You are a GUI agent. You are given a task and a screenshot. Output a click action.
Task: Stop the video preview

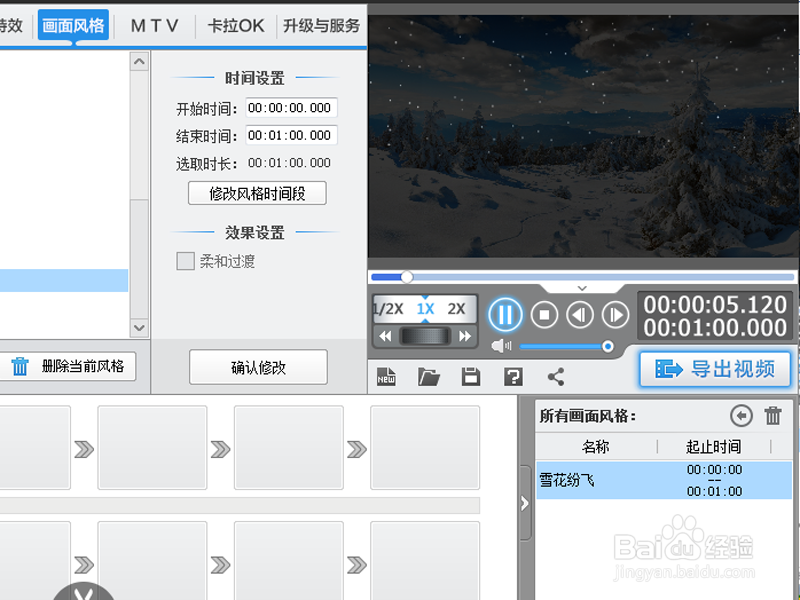(544, 315)
